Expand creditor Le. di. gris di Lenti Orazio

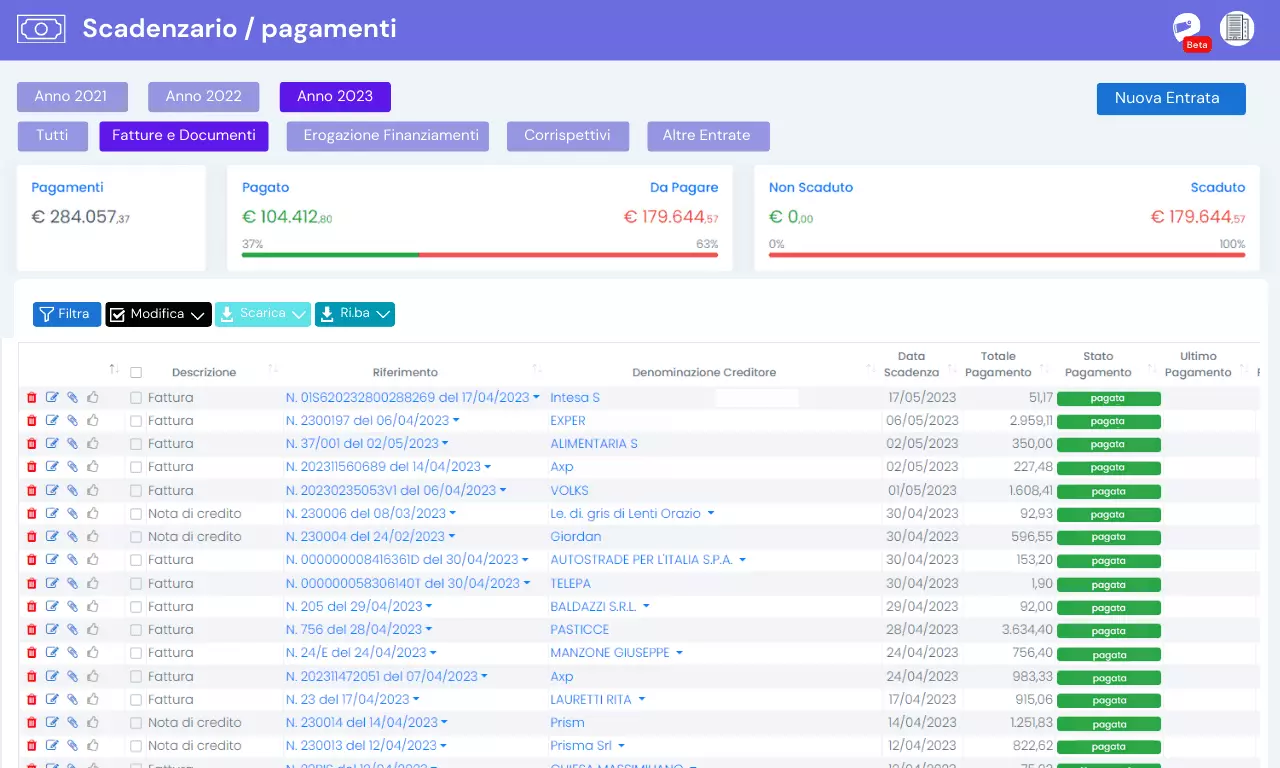[x=711, y=514]
